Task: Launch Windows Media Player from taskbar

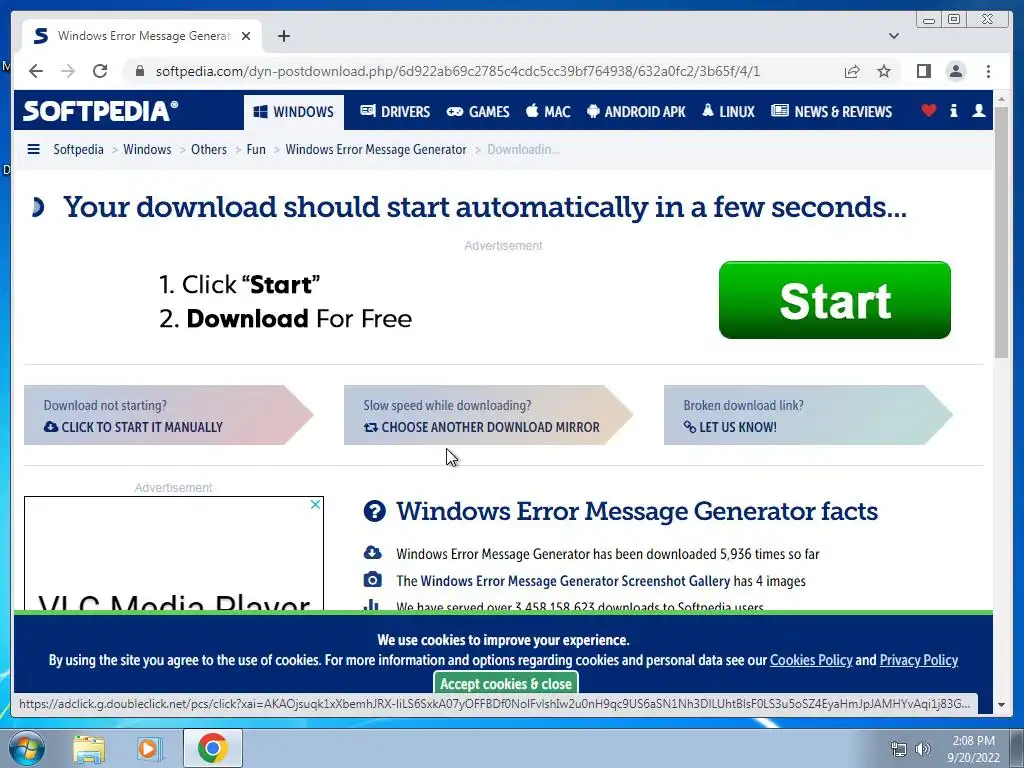Action: click(x=149, y=748)
